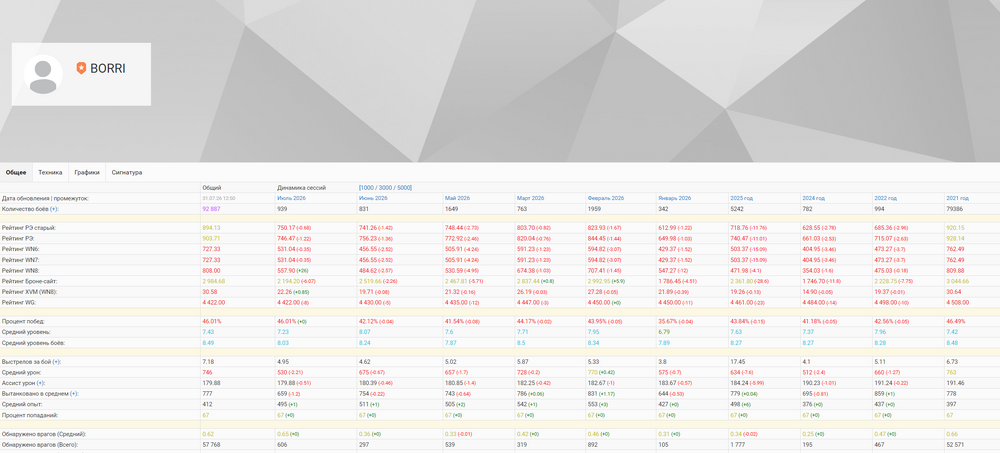Click the Май 2026 battles count 1649
1000x453 pixels.
(452, 209)
